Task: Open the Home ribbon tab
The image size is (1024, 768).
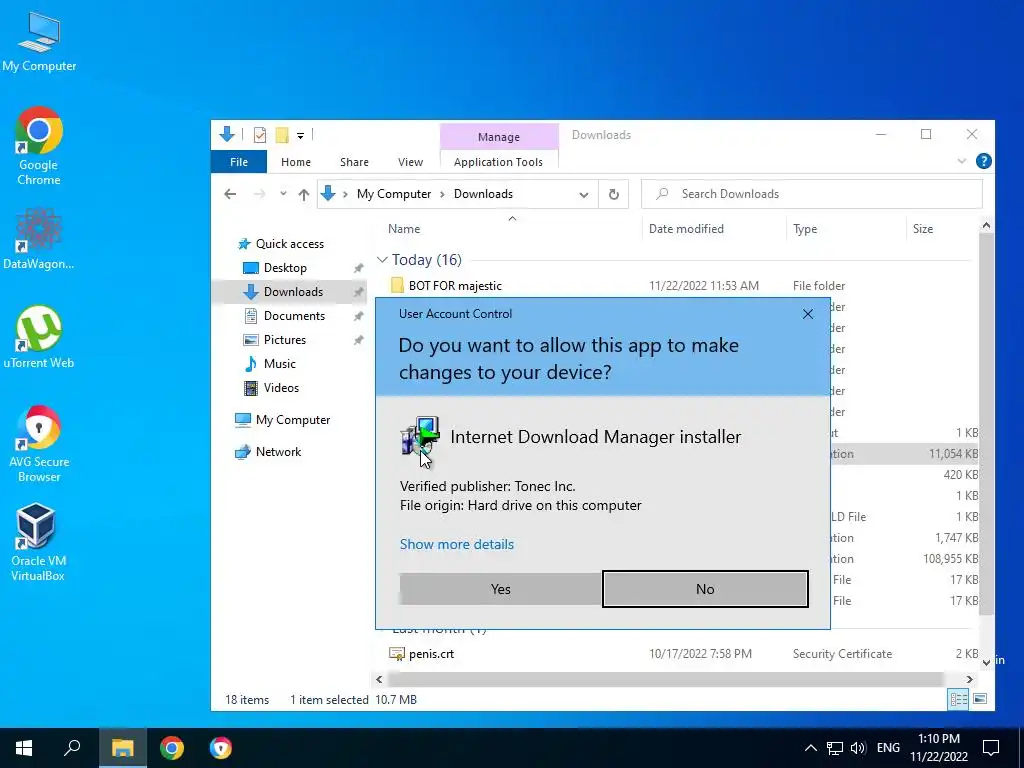Action: coord(296,162)
